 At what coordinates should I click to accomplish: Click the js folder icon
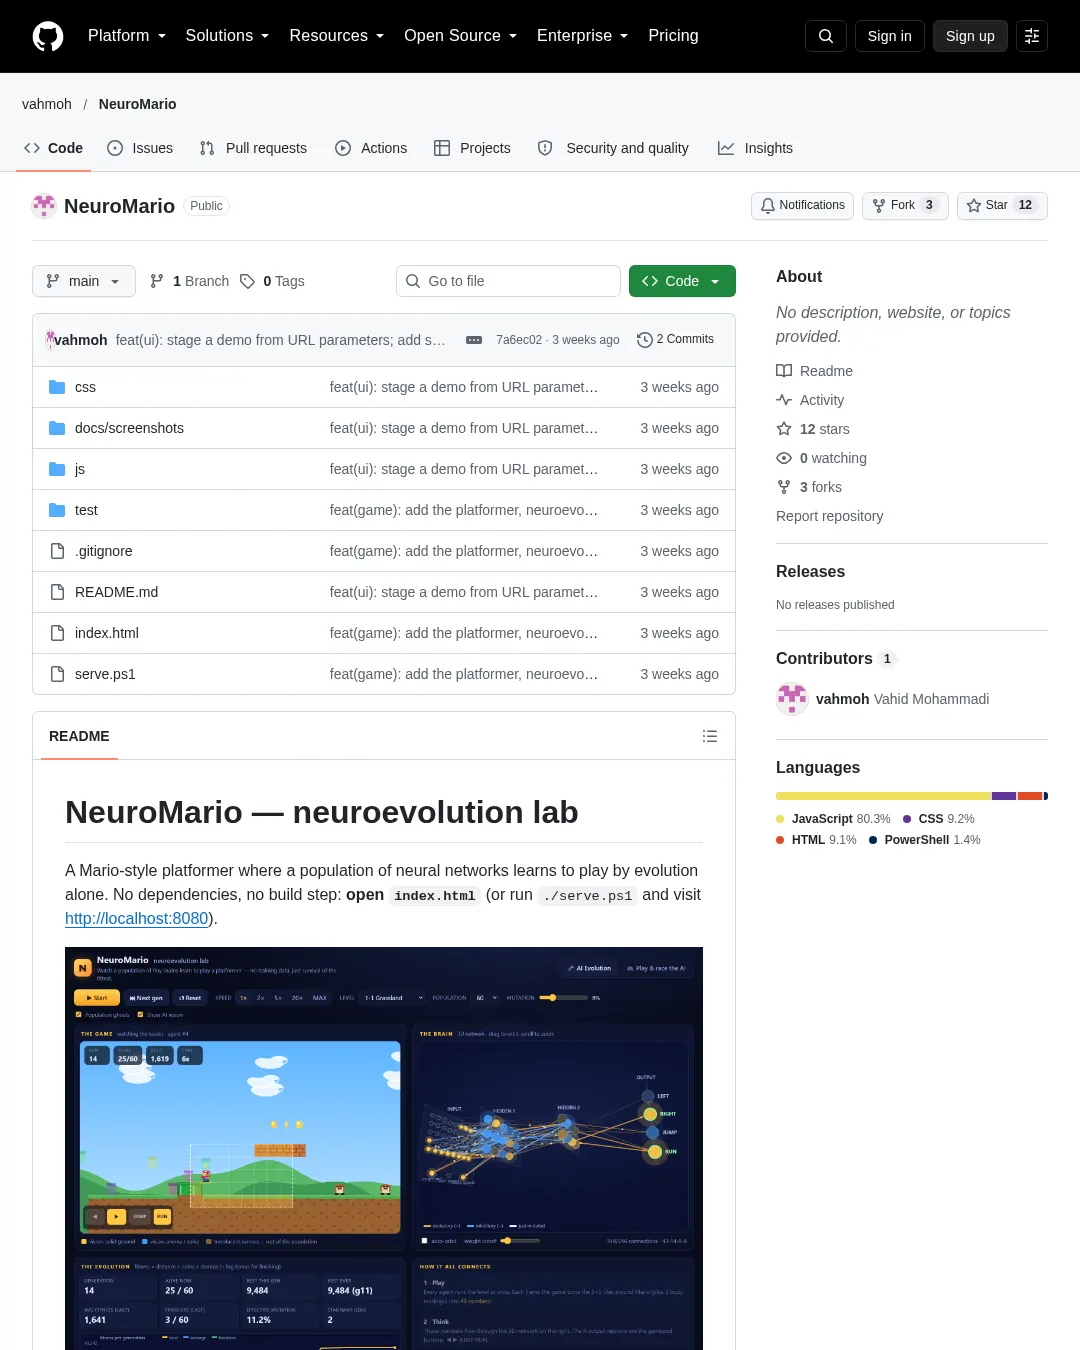coord(57,469)
